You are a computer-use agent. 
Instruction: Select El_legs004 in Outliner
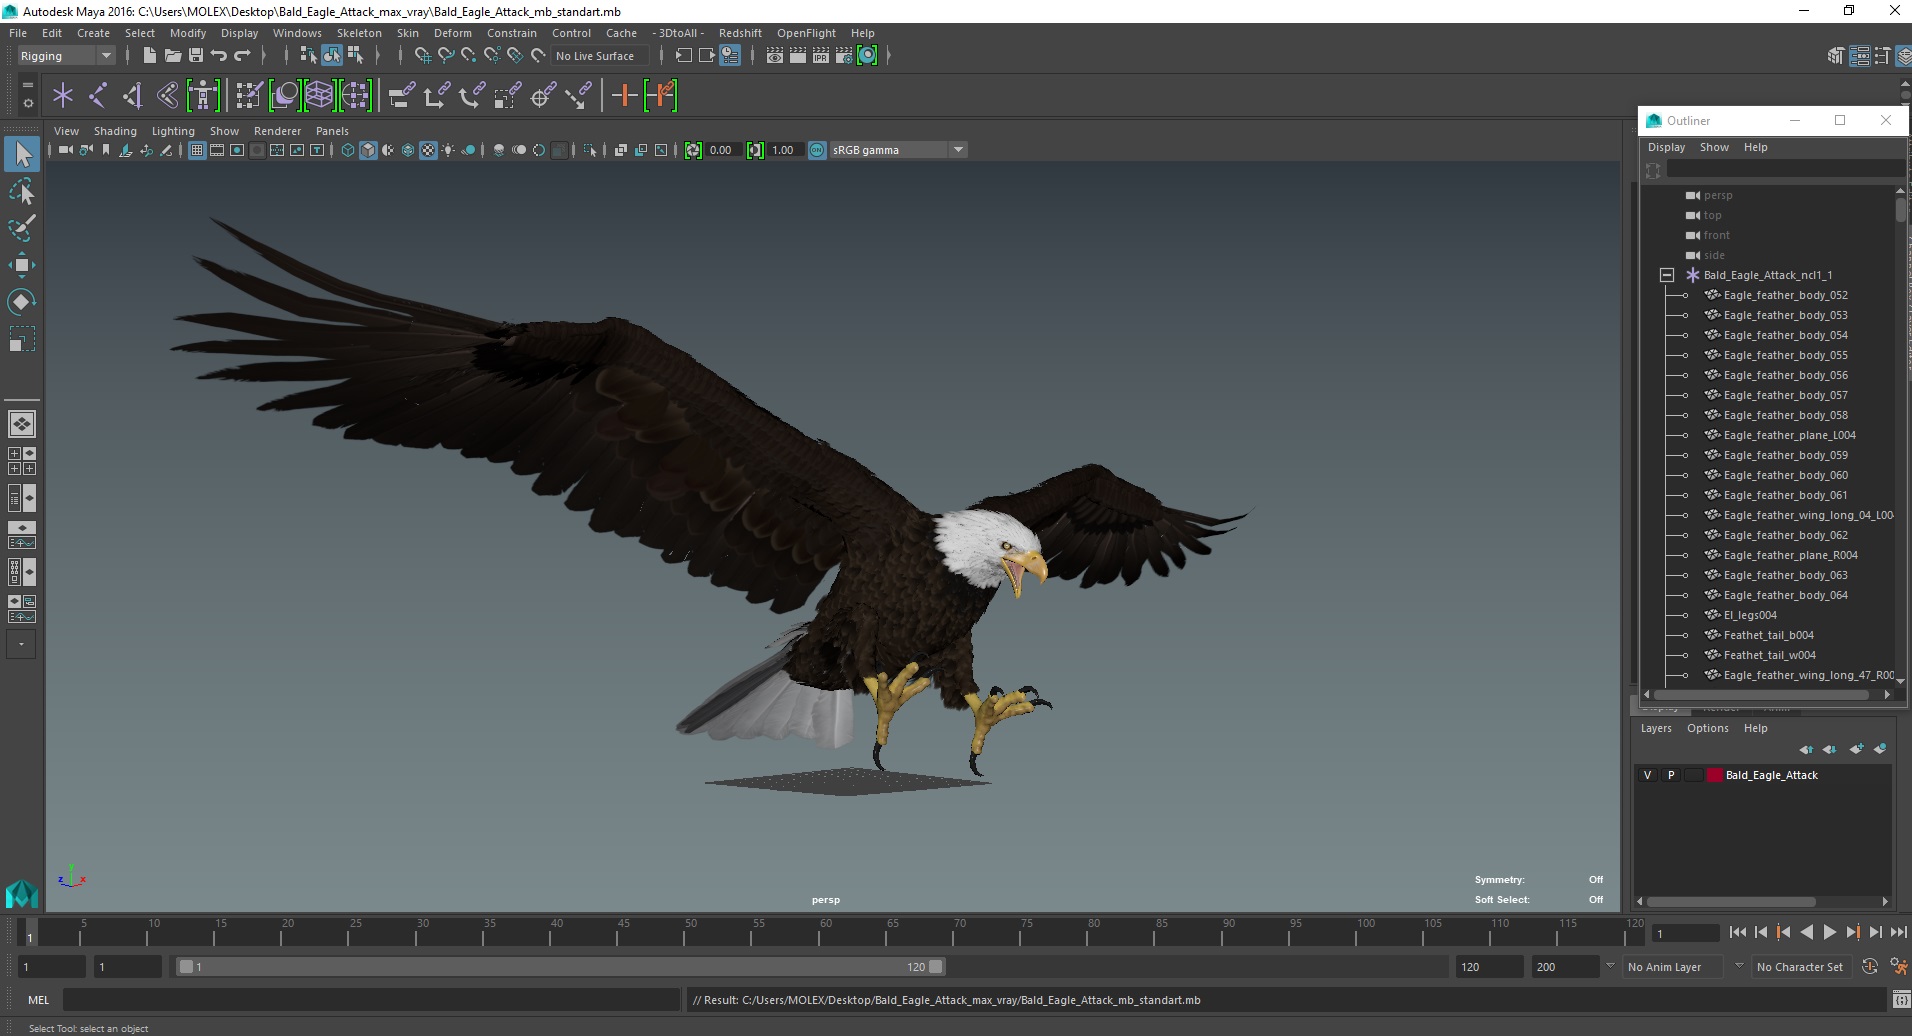point(1750,615)
